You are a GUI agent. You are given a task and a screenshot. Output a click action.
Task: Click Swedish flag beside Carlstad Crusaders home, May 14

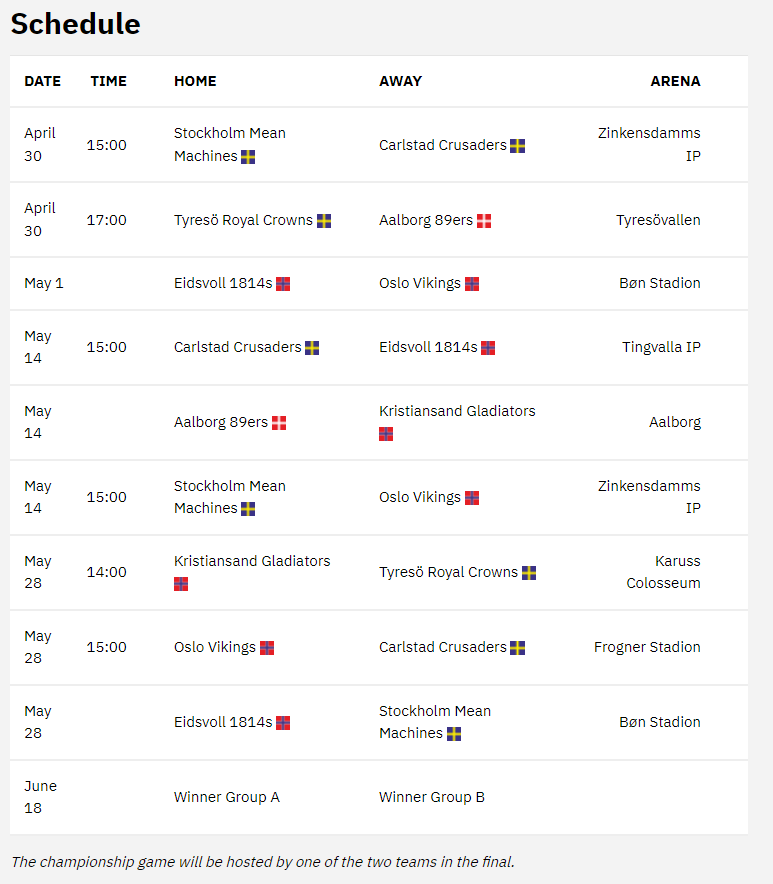[312, 348]
